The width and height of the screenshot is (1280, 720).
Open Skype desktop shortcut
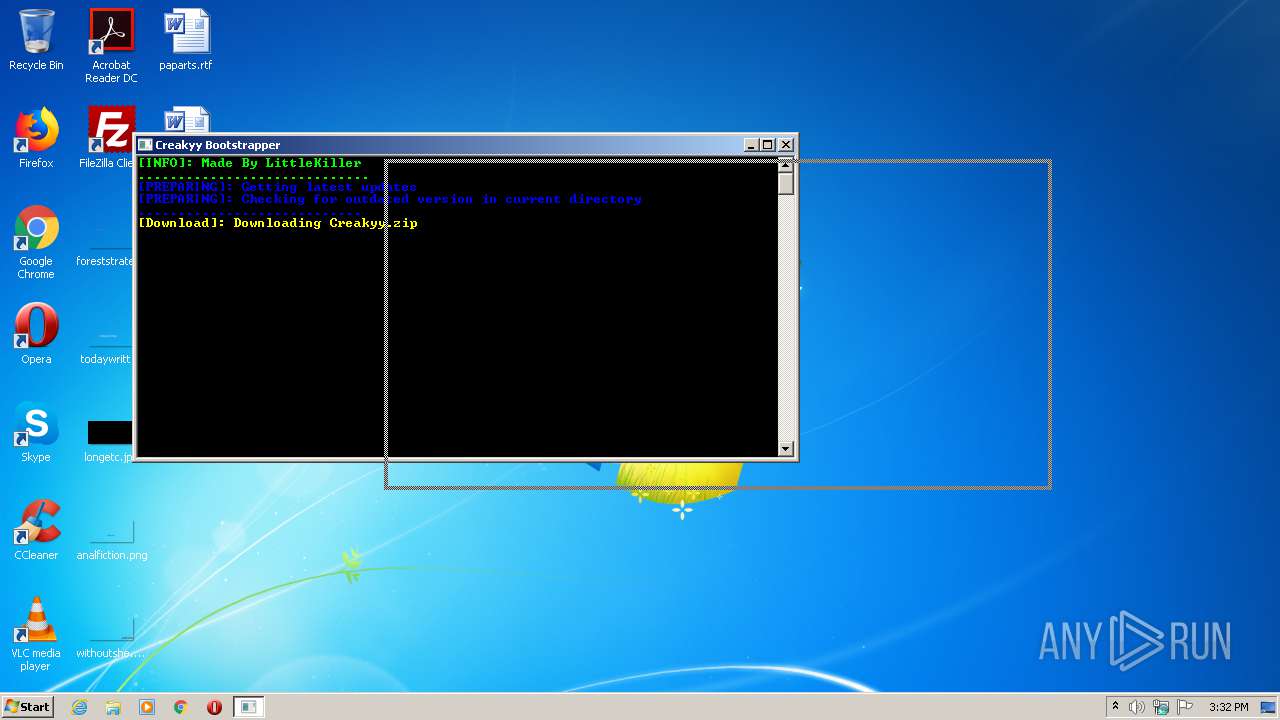pyautogui.click(x=36, y=432)
